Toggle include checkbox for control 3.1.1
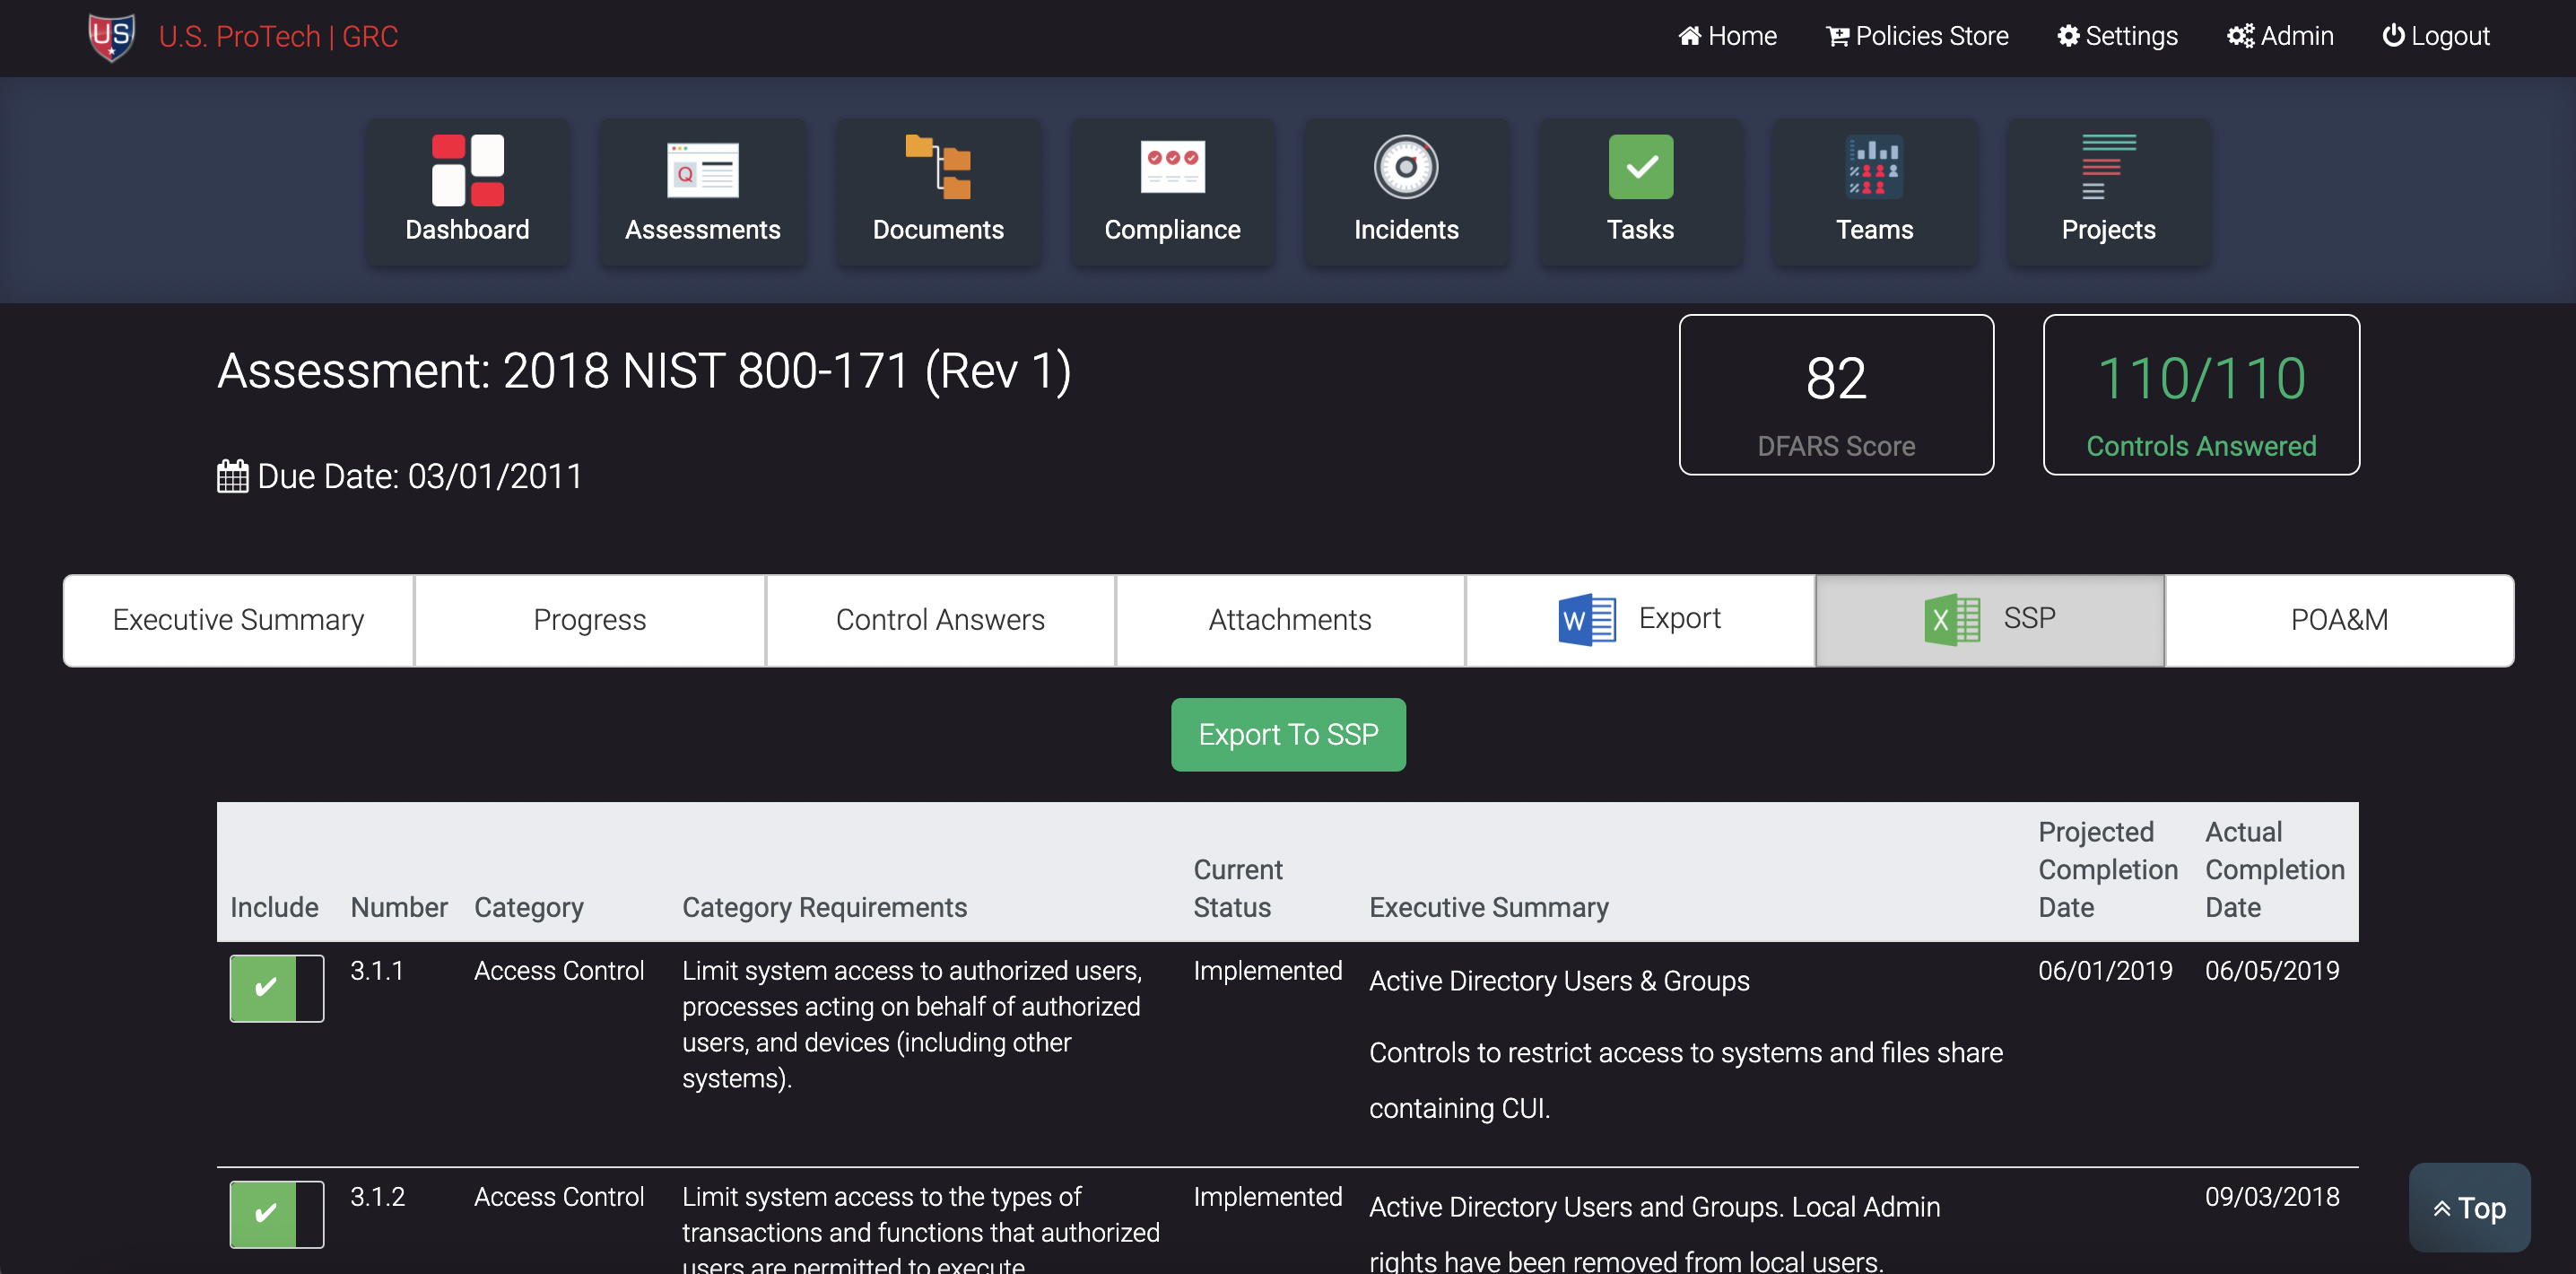 pos(276,988)
